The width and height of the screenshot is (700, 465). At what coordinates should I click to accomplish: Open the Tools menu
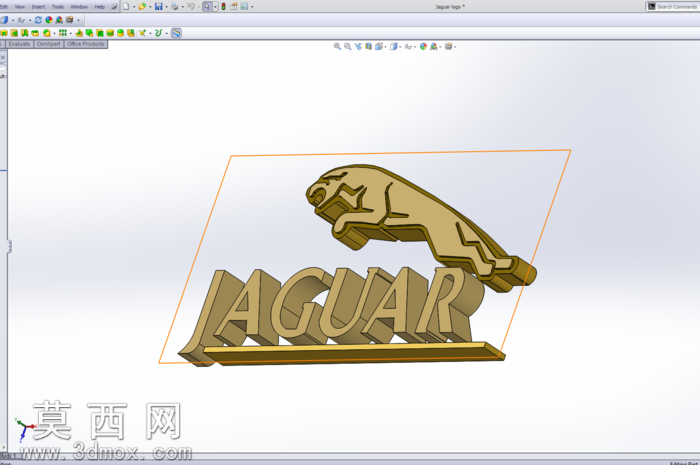click(x=58, y=7)
